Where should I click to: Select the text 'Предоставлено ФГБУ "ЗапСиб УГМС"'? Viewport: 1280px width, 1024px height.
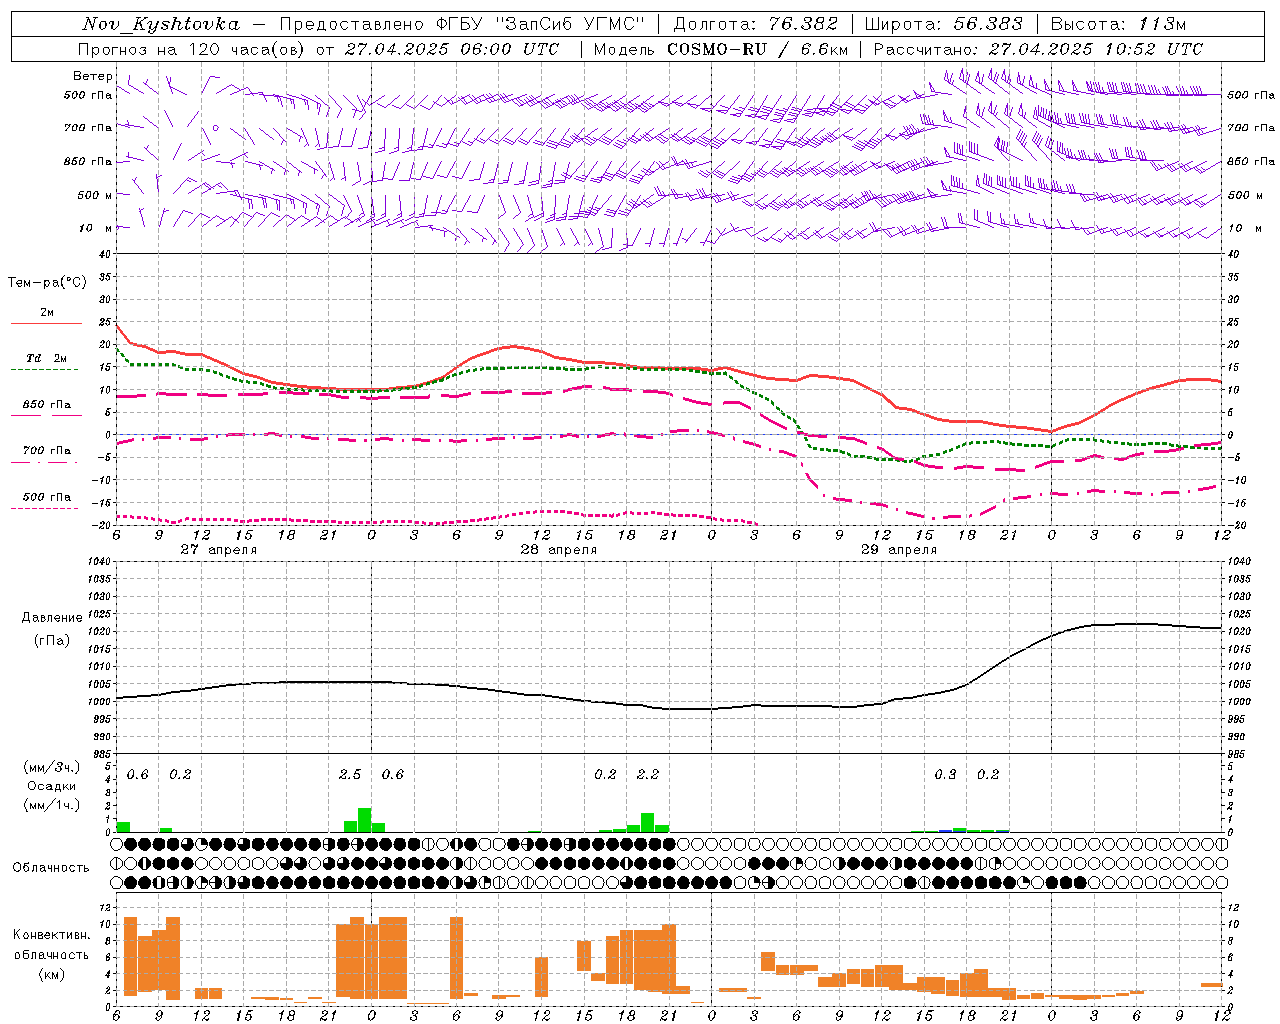click(462, 24)
